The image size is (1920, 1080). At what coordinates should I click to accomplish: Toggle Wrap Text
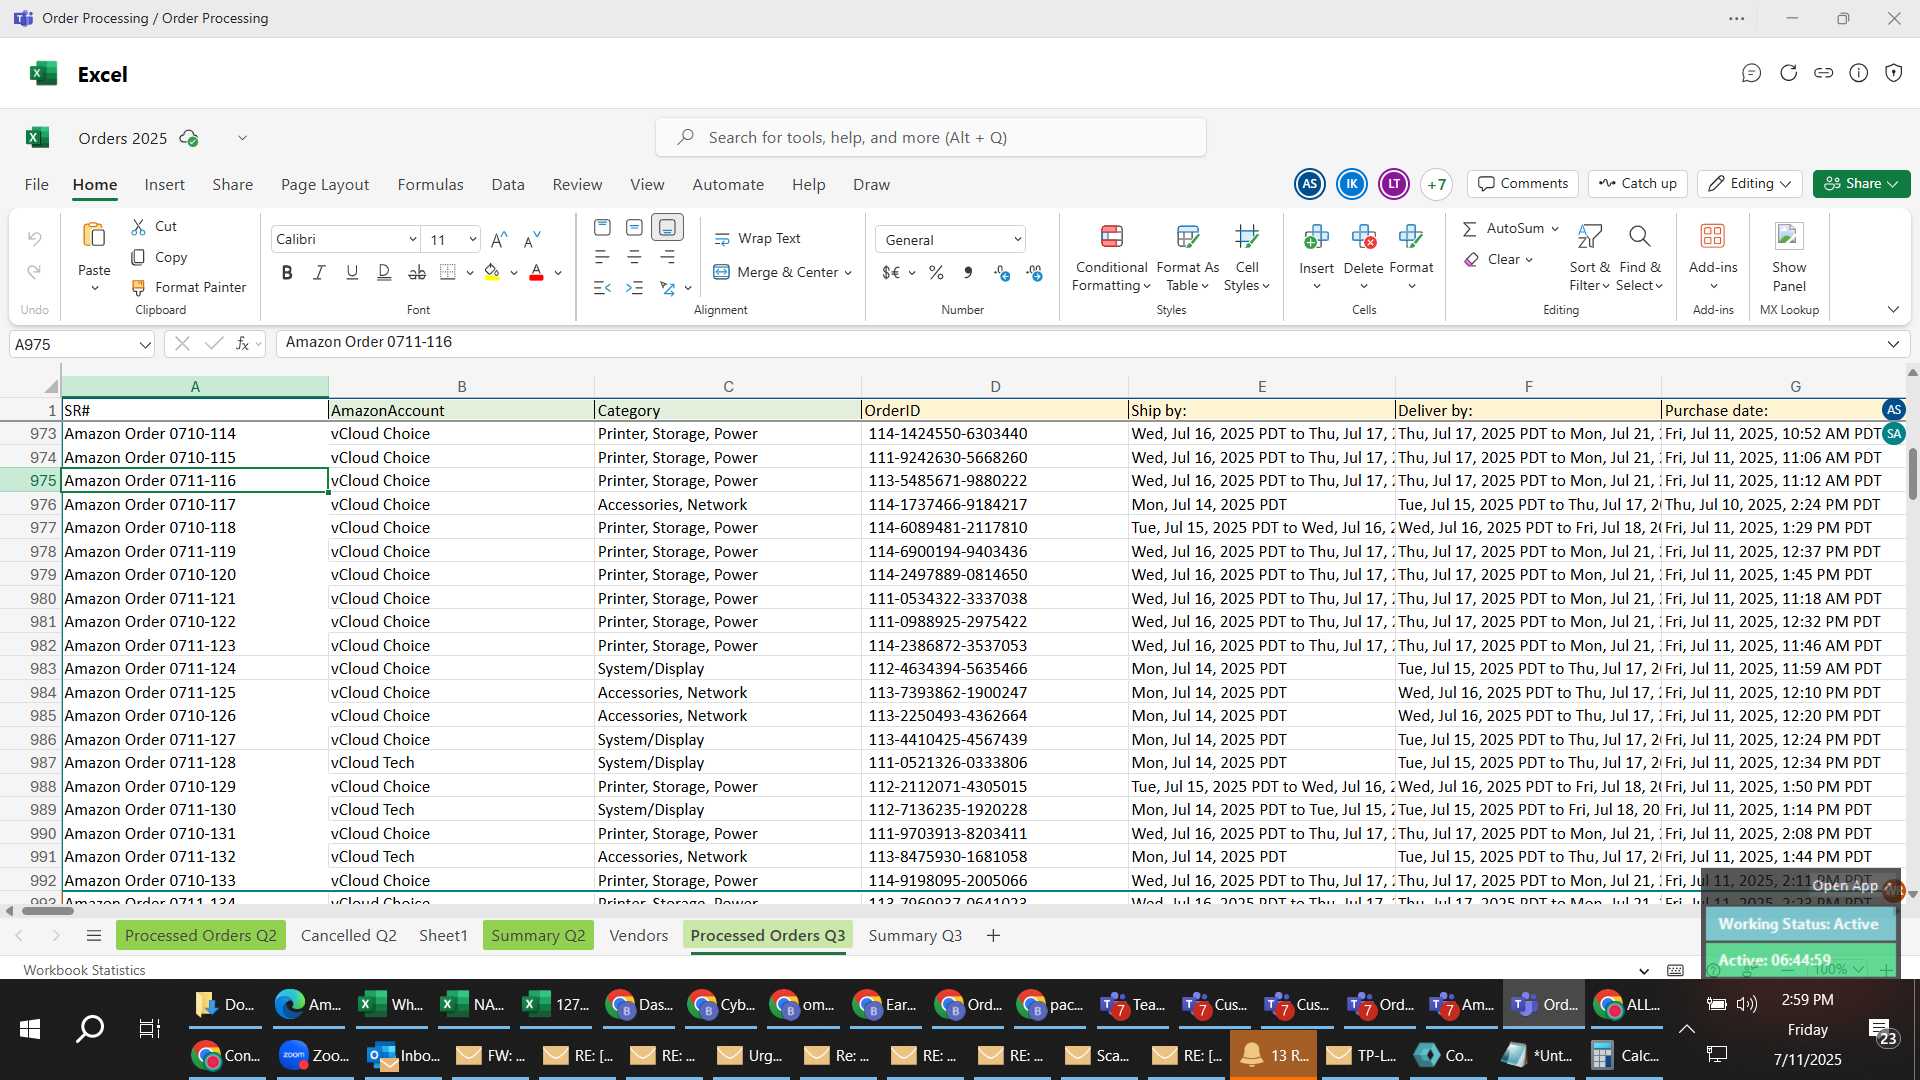coord(757,239)
